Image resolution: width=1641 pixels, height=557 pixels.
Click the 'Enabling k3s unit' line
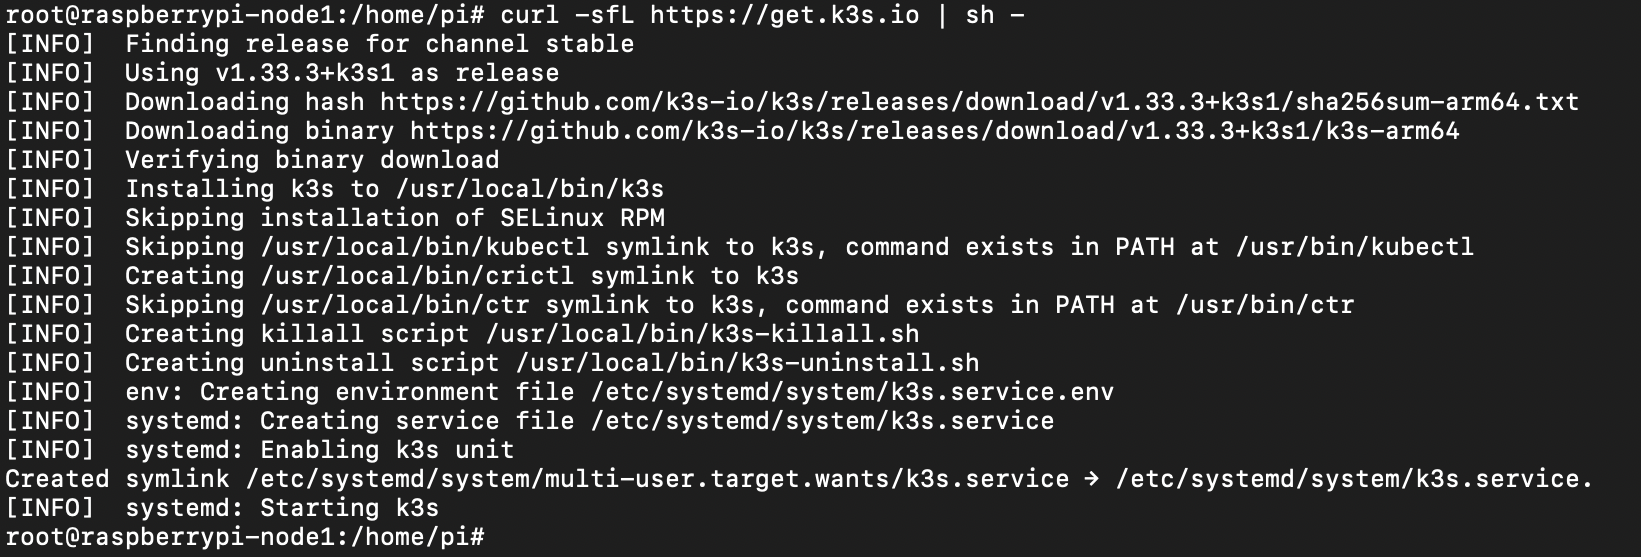(x=260, y=450)
